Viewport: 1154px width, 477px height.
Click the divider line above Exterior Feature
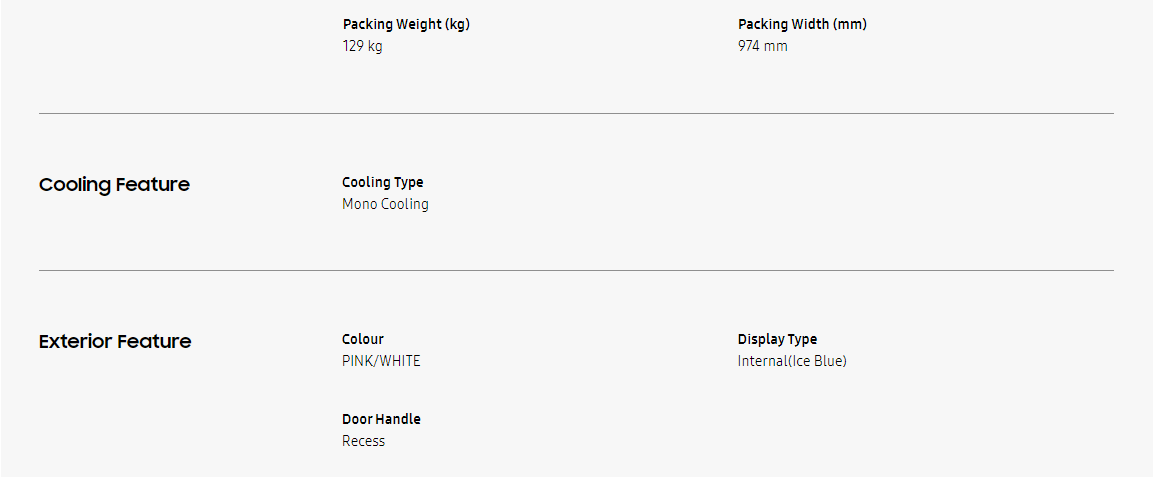click(576, 270)
